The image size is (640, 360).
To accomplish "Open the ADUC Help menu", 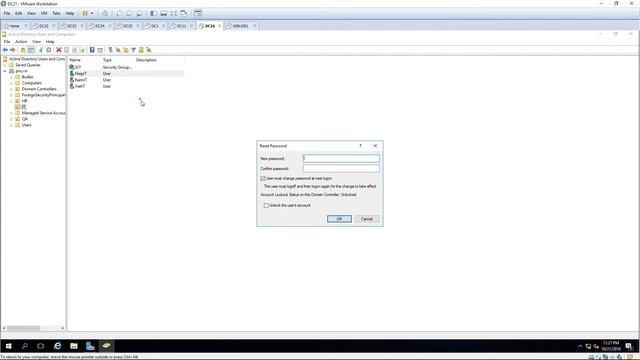I will (x=50, y=42).
